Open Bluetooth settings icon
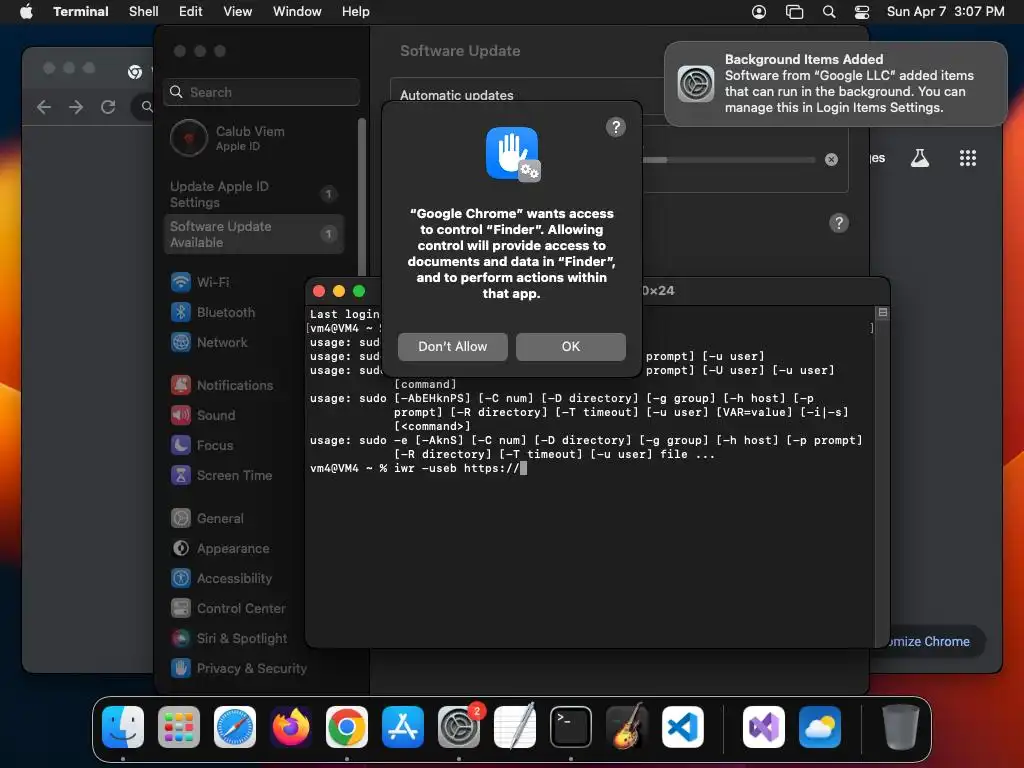 click(181, 312)
